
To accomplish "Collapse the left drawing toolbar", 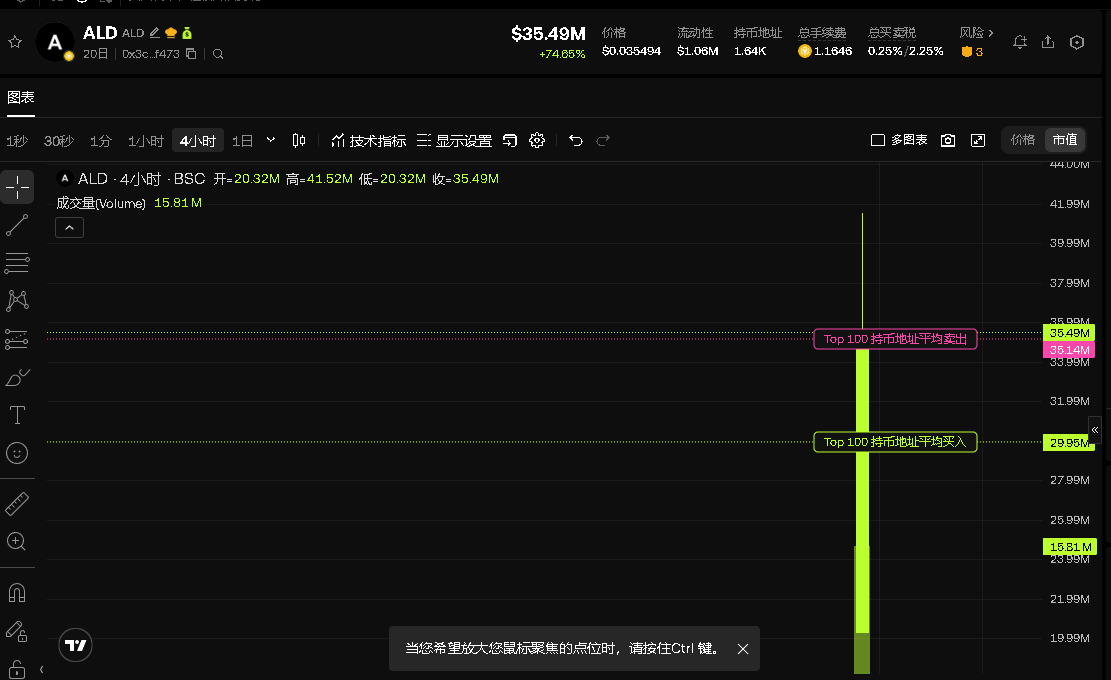I will (x=41, y=669).
